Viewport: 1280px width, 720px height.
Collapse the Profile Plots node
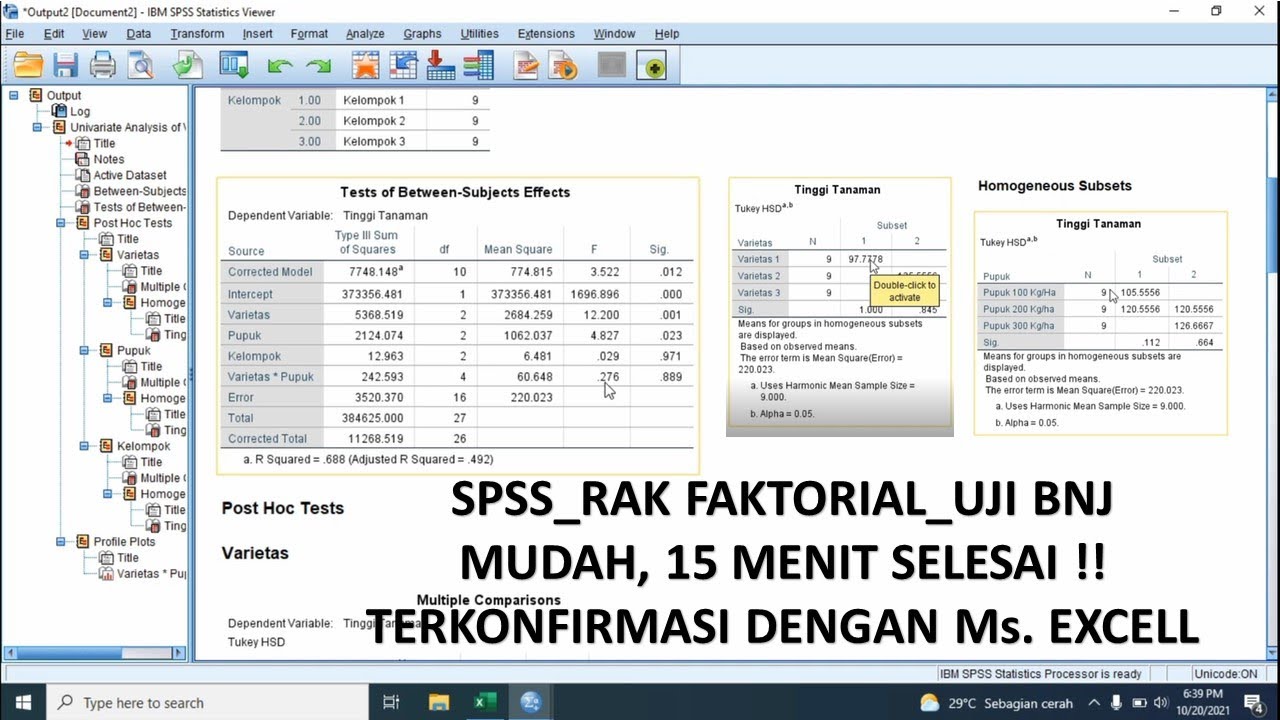pos(62,542)
